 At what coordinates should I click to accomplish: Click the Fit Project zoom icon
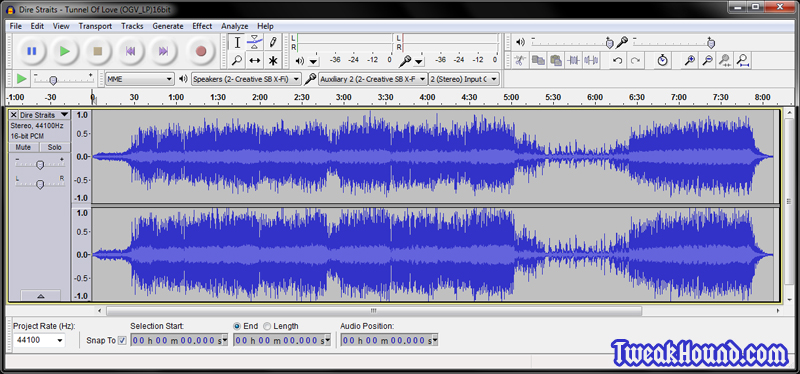[x=742, y=60]
